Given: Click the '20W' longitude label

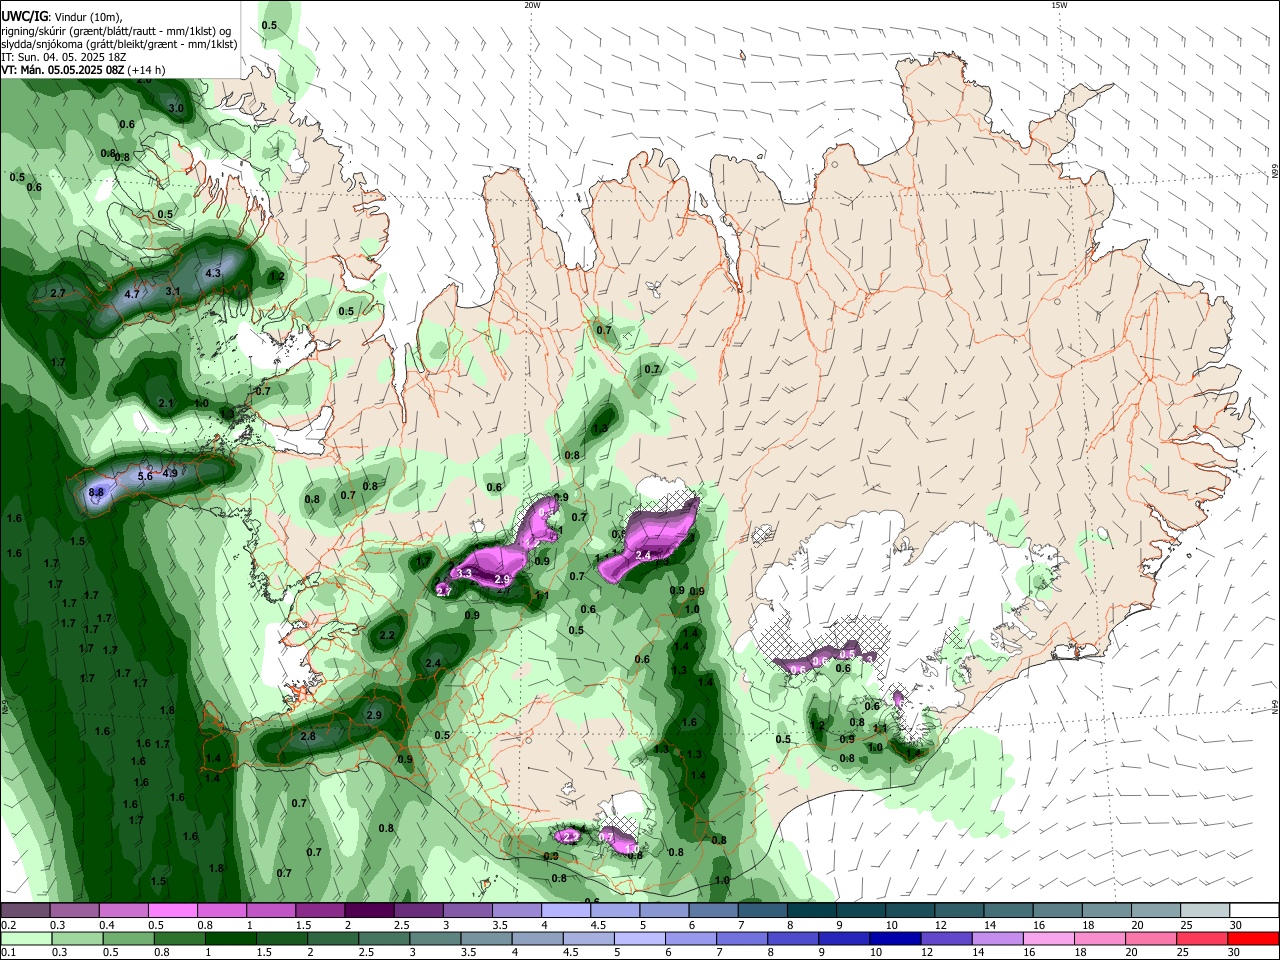Looking at the screenshot, I should coord(532,5).
